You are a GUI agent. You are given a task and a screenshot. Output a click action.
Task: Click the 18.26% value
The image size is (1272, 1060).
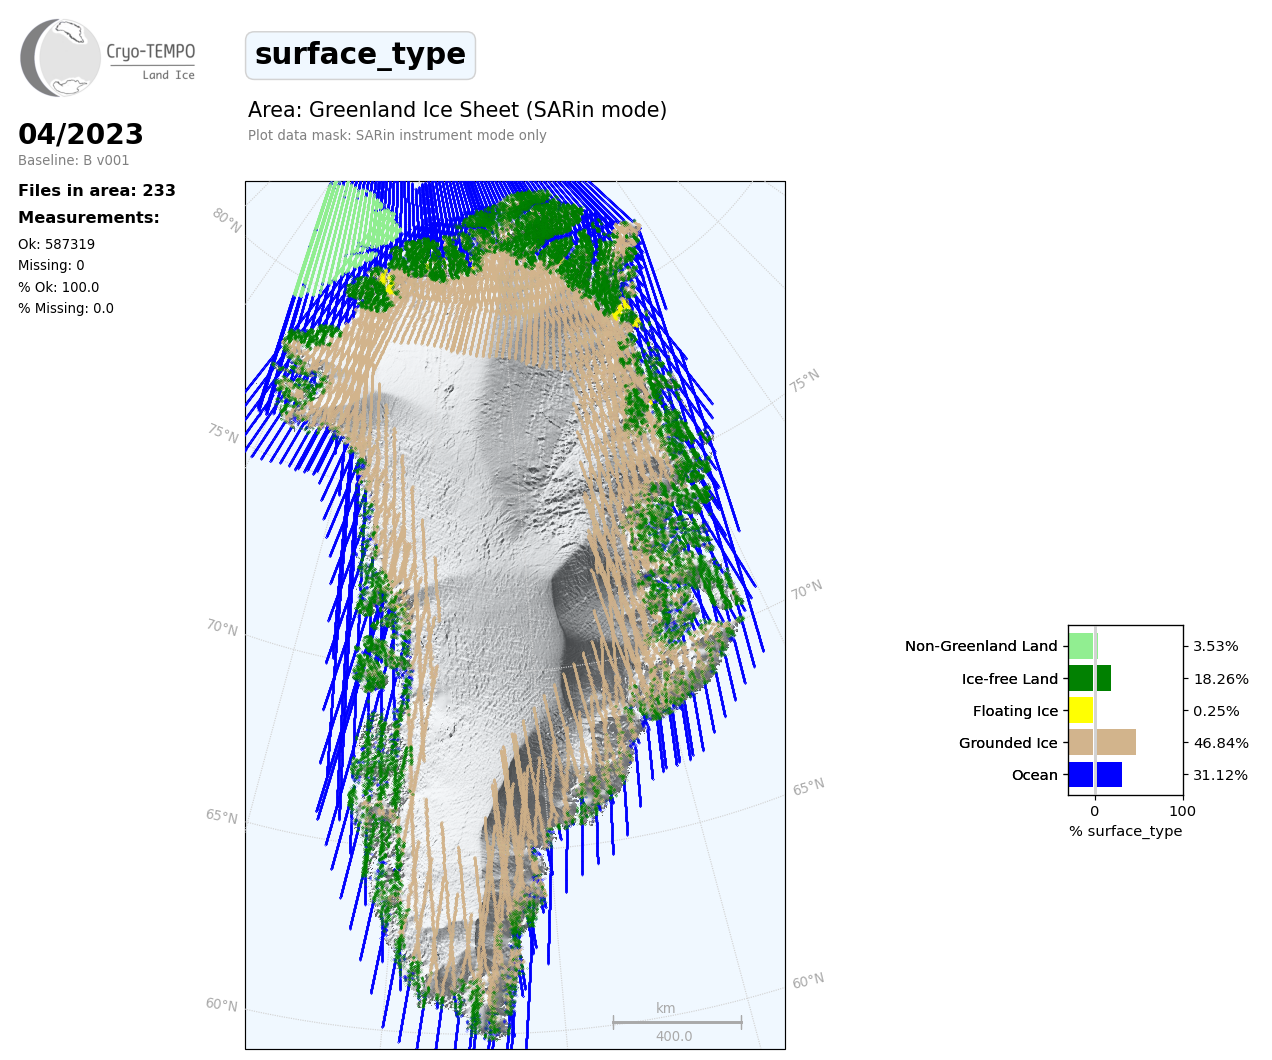1221,678
